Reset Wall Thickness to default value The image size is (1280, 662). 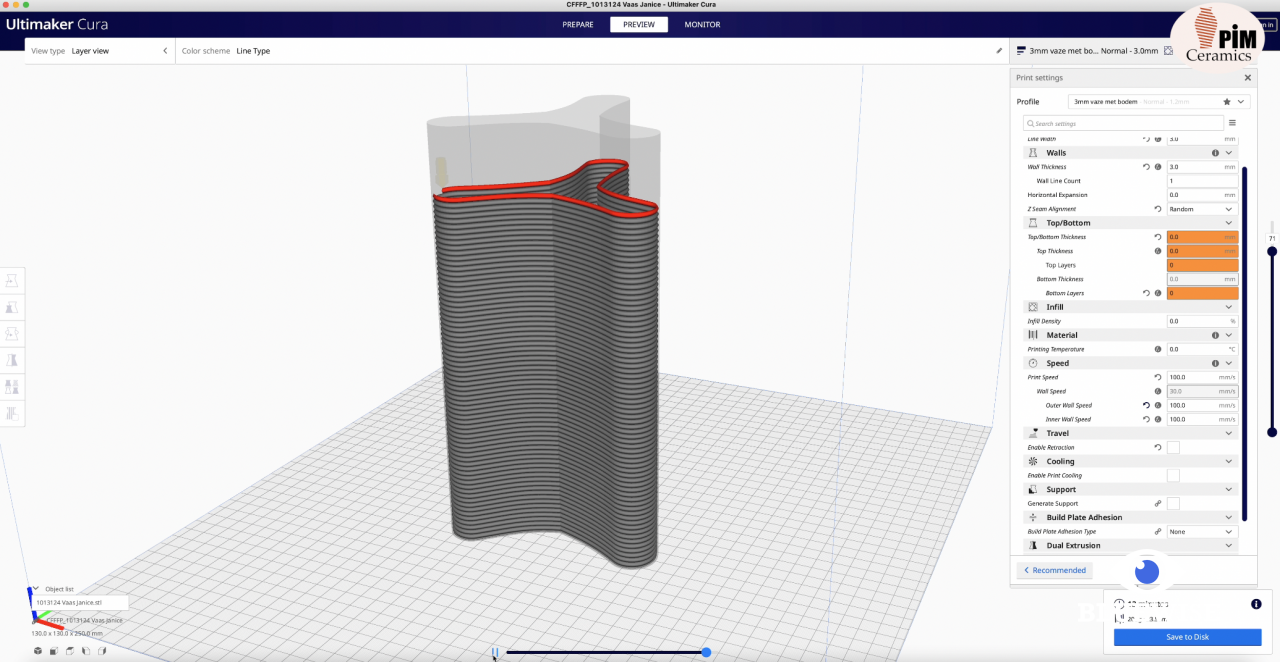(x=1146, y=167)
